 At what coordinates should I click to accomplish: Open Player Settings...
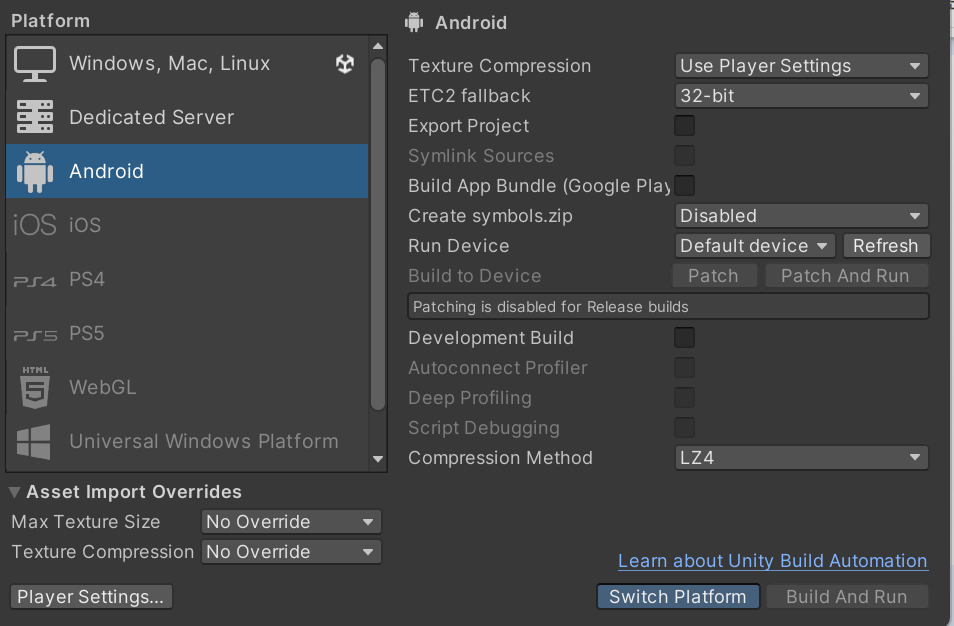(x=91, y=597)
